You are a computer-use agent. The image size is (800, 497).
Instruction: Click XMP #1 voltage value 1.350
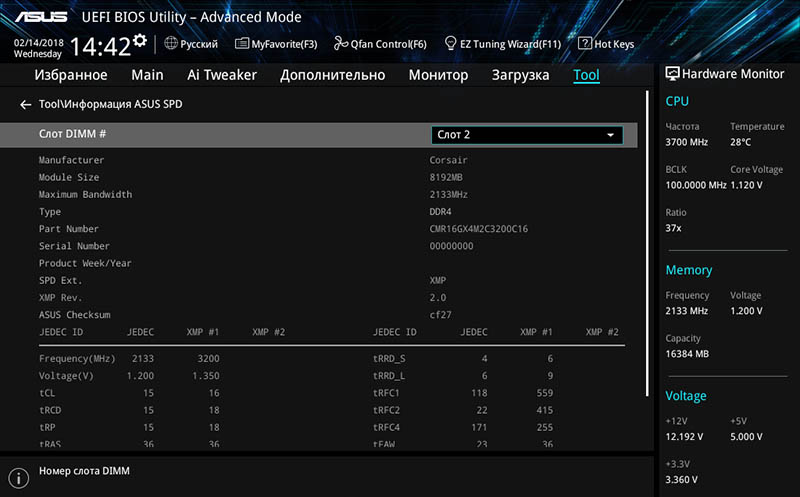206,376
